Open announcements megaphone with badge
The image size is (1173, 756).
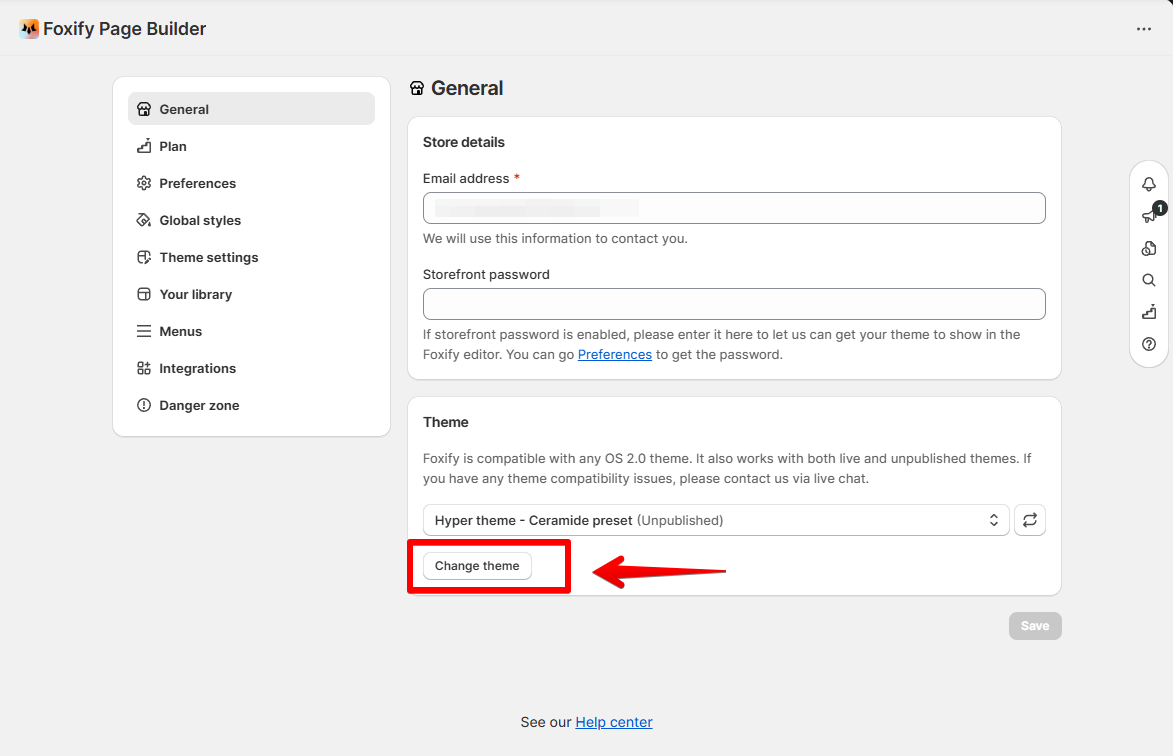1150,215
